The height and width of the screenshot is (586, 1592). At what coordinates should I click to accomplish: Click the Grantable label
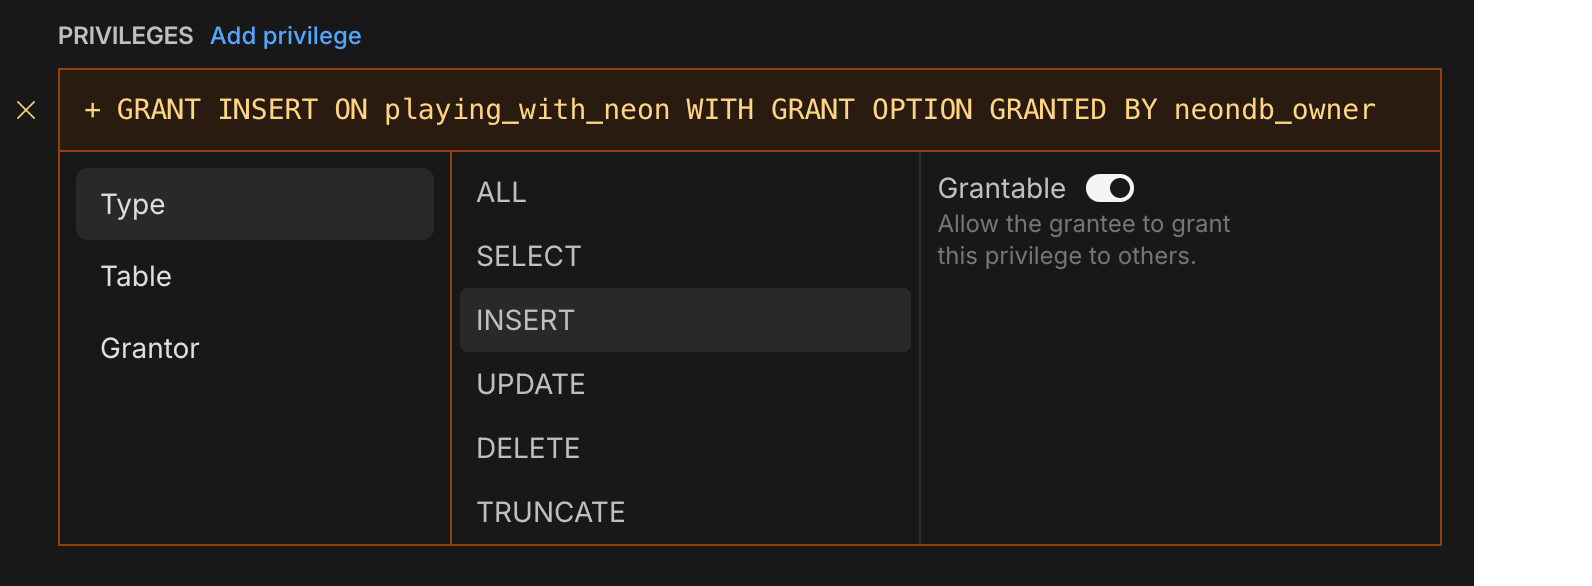tap(1001, 188)
